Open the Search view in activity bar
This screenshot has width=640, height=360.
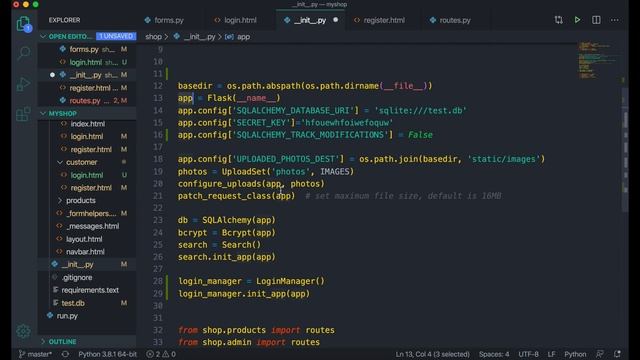pos(24,53)
